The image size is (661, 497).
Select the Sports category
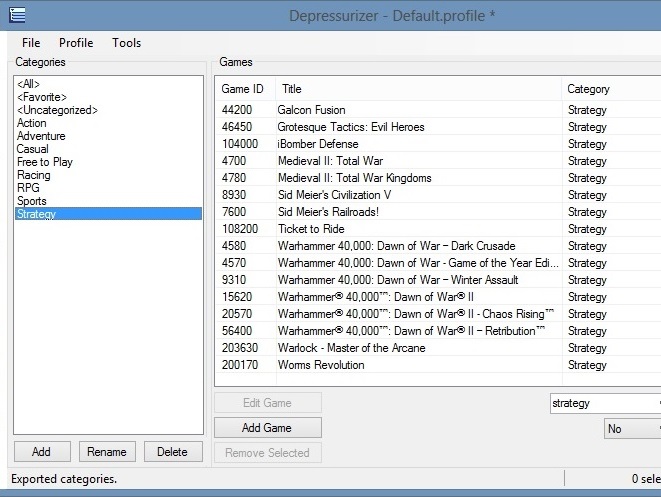pyautogui.click(x=108, y=201)
